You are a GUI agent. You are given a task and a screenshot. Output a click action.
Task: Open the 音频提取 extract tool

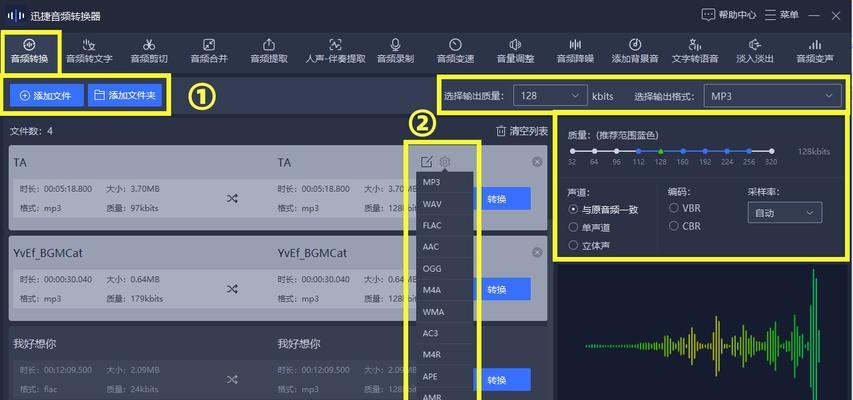coord(269,51)
